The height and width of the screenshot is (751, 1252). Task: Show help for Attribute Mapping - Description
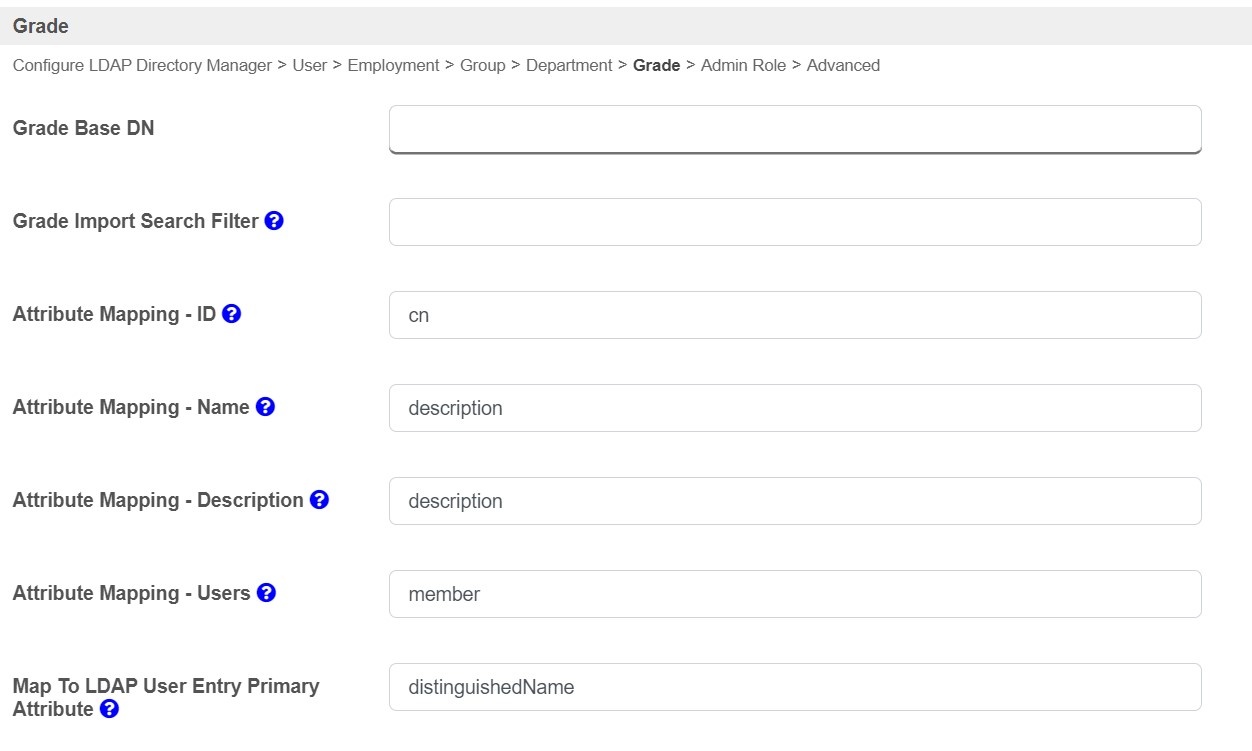pyautogui.click(x=319, y=500)
